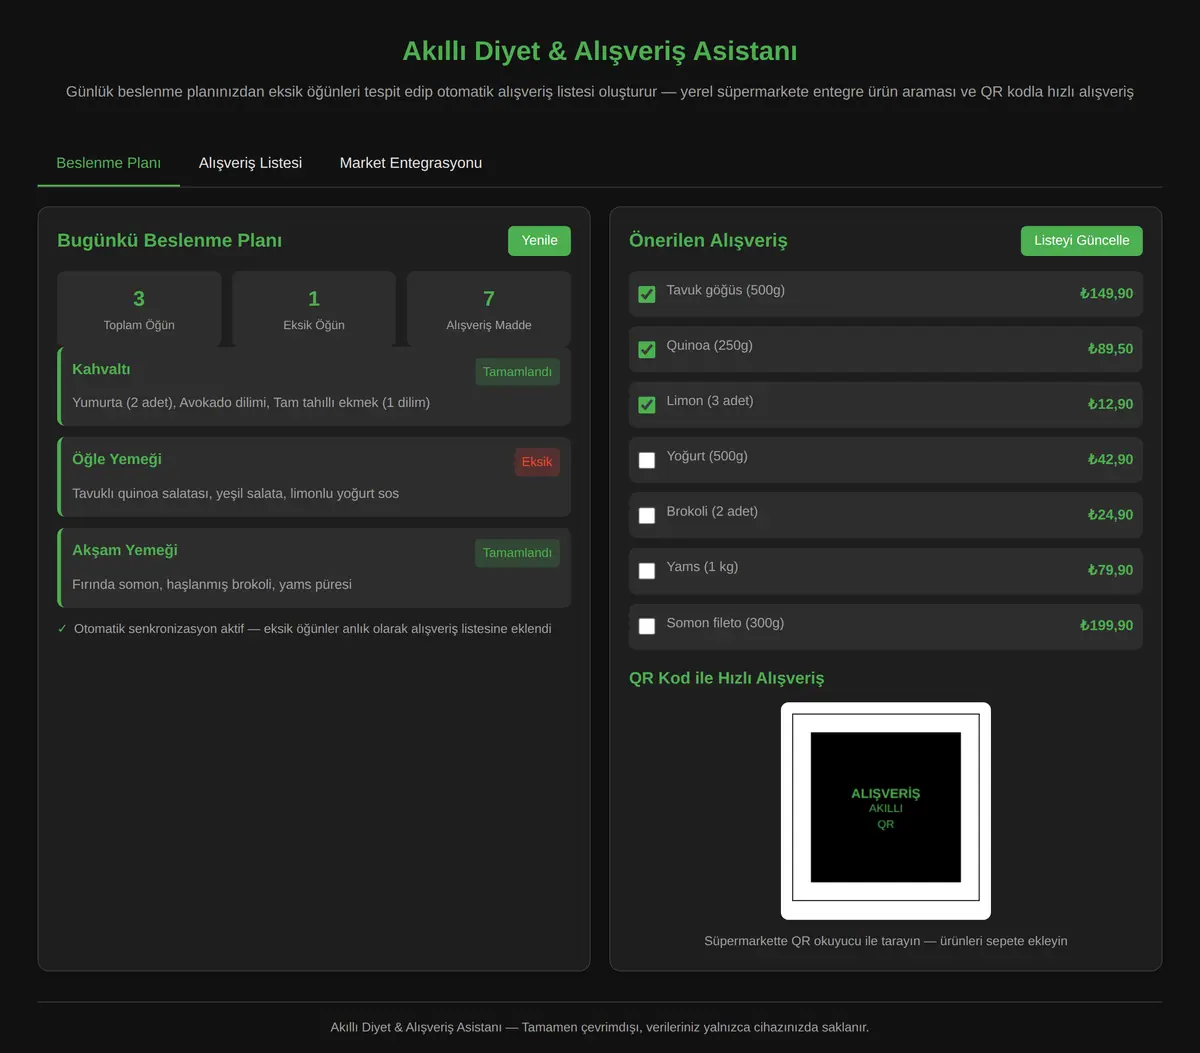The height and width of the screenshot is (1053, 1200).
Task: Click the ₺199,90 price
Action: click(x=1106, y=626)
